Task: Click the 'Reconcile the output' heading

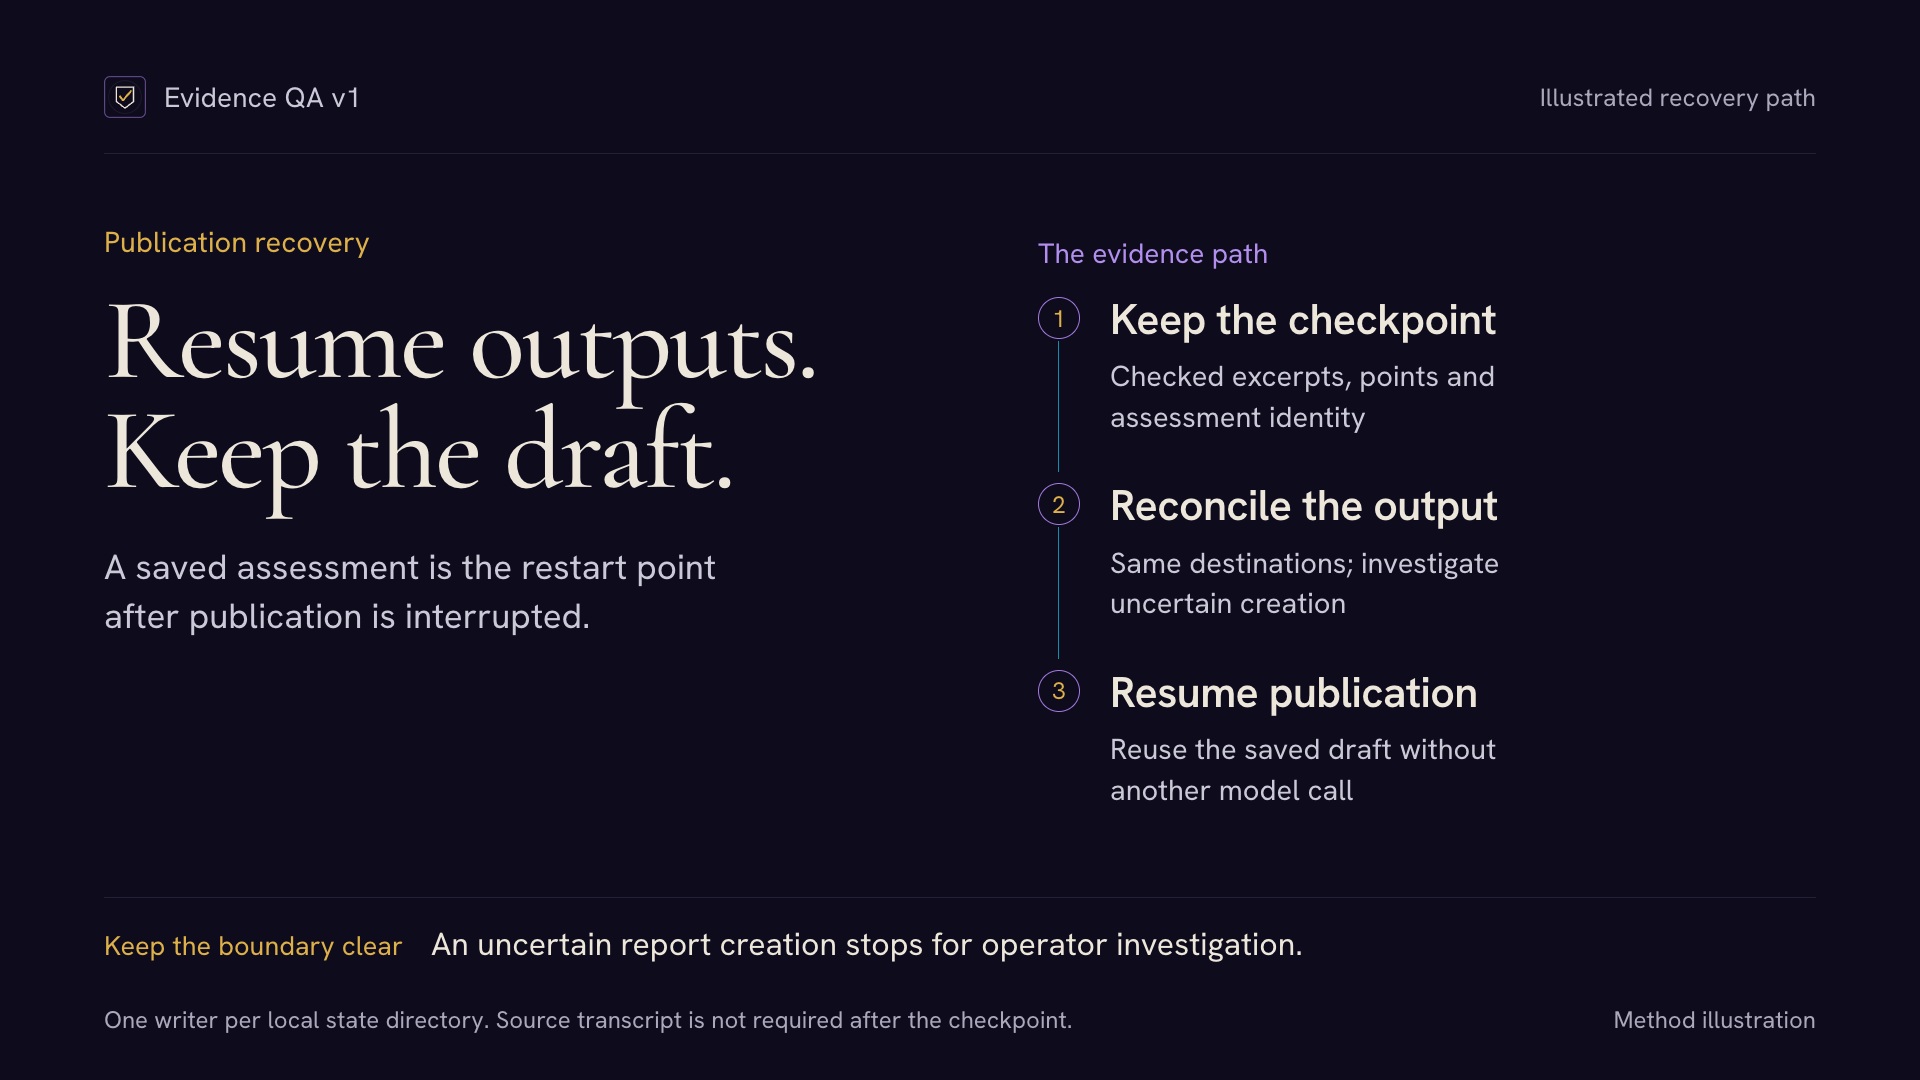Action: [1304, 507]
